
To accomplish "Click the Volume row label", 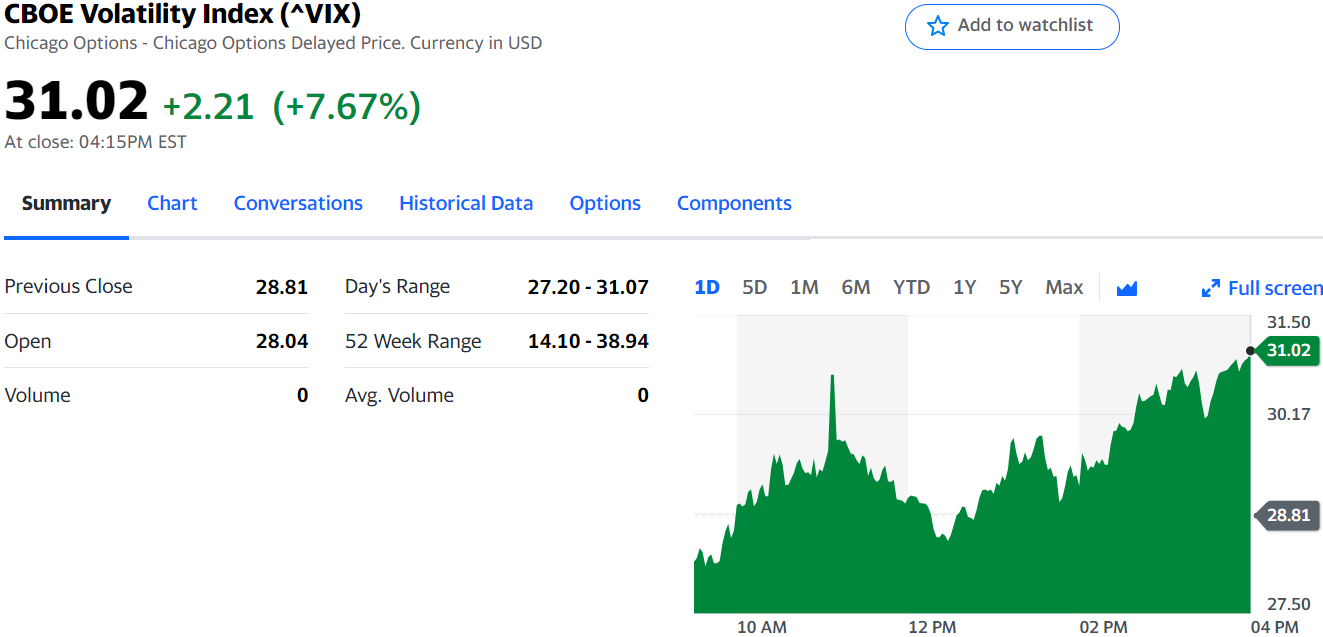I will tap(37, 395).
